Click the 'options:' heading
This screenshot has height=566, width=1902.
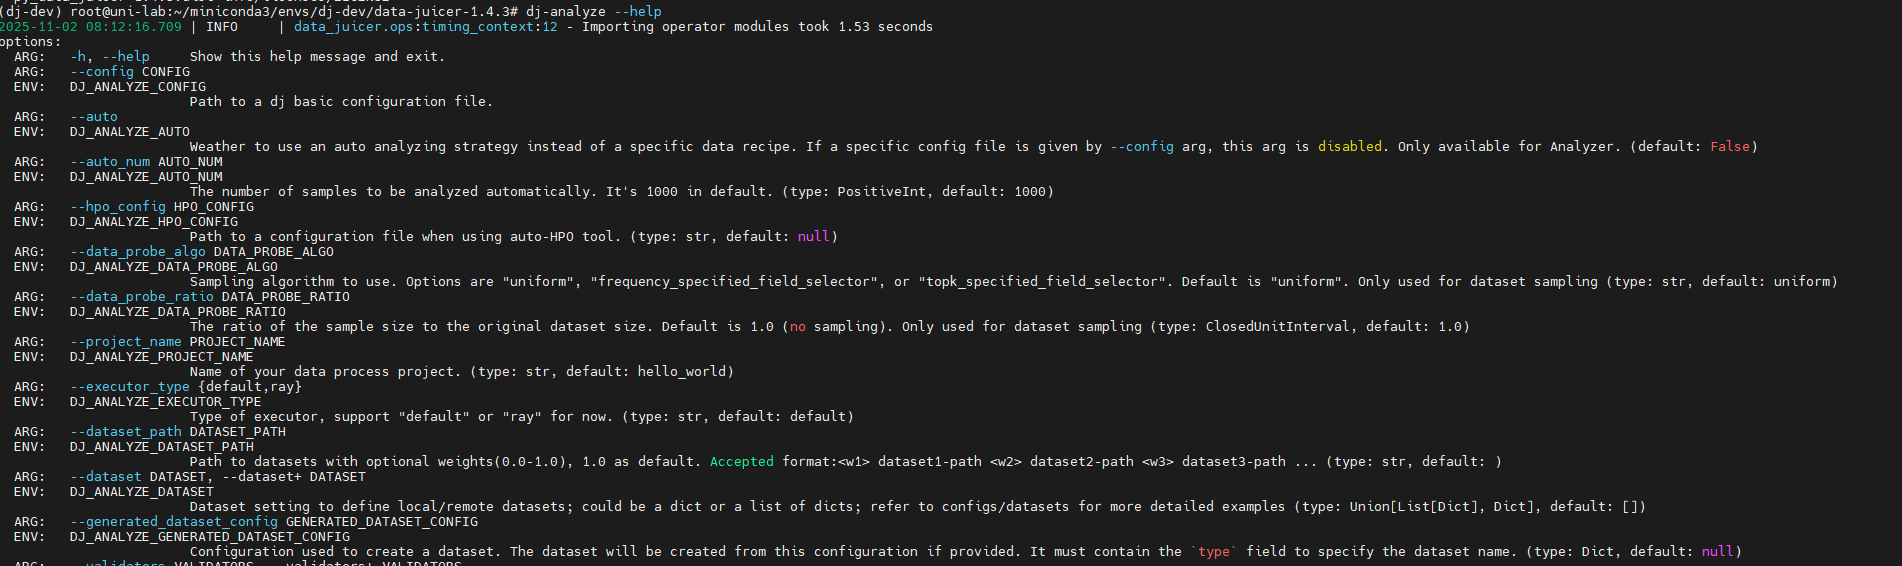pyautogui.click(x=30, y=41)
